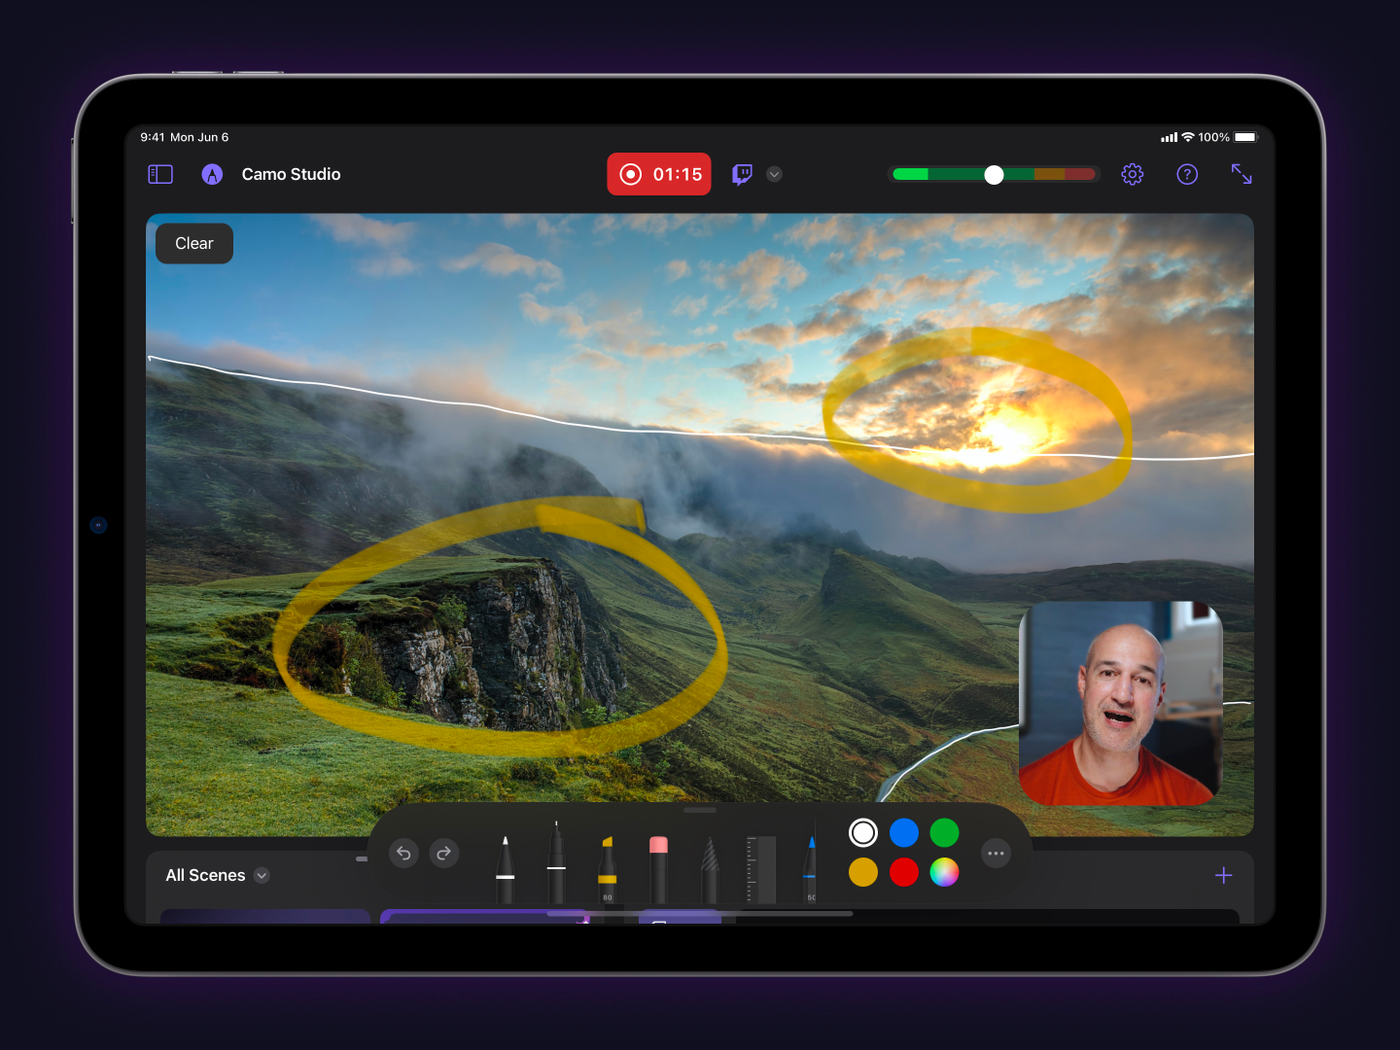The image size is (1400, 1050).
Task: Open the Camo Studio app logo
Action: tap(212, 174)
